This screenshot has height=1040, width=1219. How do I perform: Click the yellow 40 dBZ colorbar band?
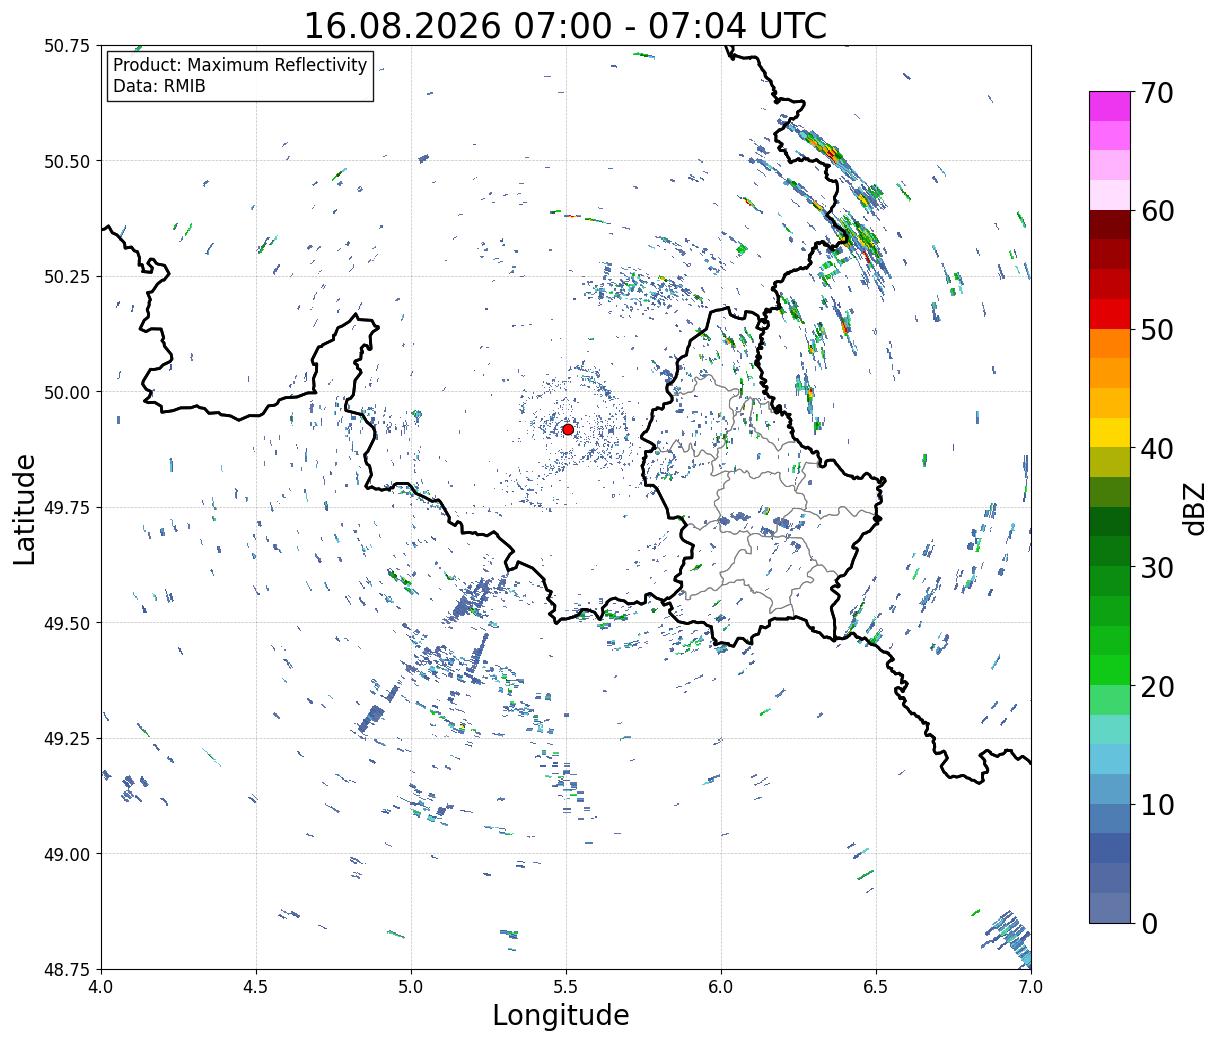point(1110,432)
